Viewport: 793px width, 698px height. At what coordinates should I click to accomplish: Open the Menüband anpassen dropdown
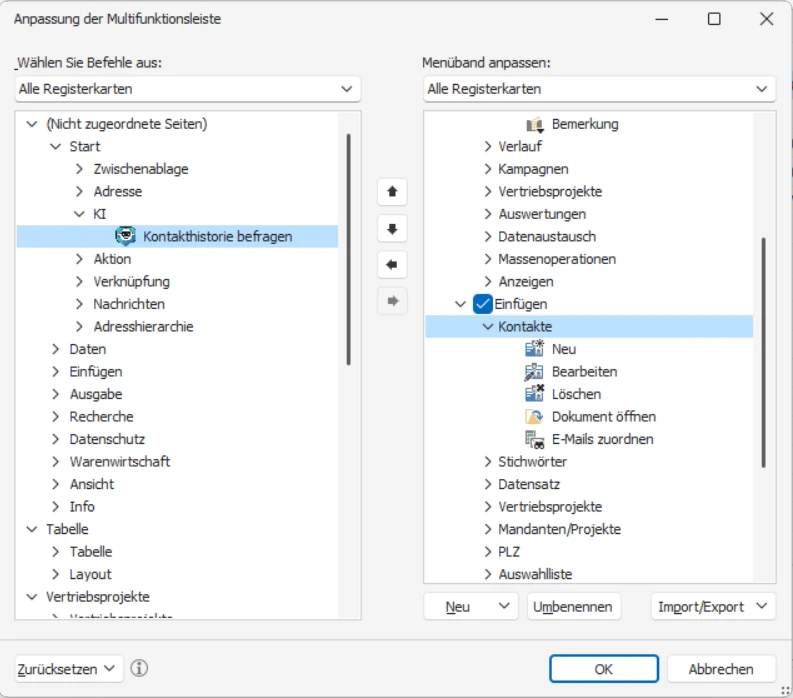point(599,89)
